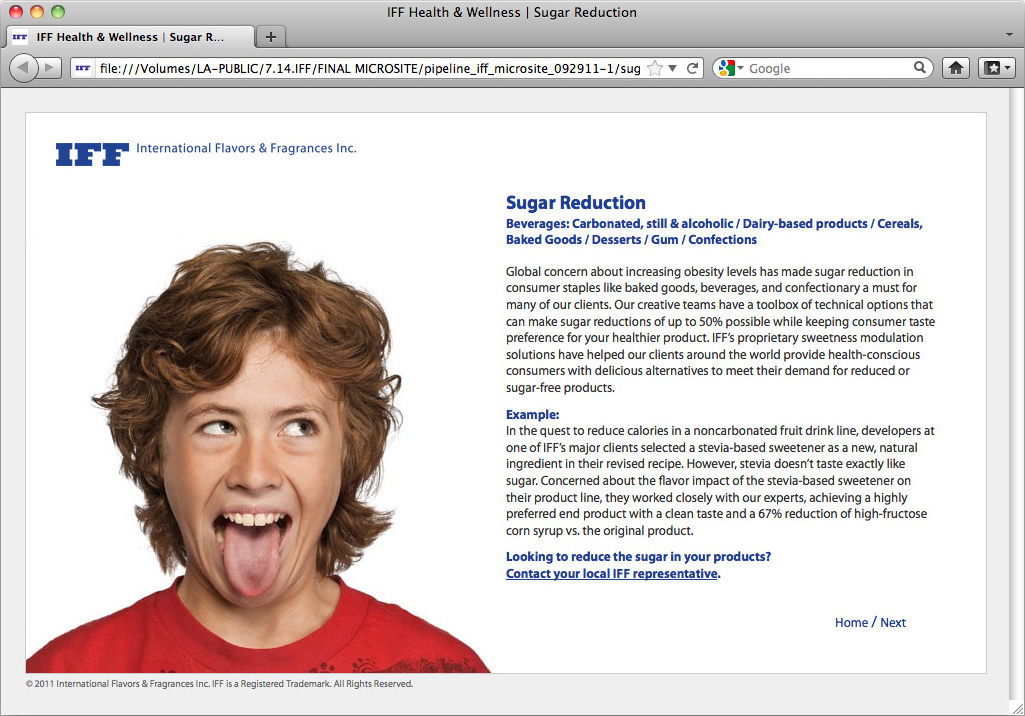This screenshot has height=716, width=1025.
Task: Click the 'Contact your local IFF representative' link
Action: [x=612, y=573]
